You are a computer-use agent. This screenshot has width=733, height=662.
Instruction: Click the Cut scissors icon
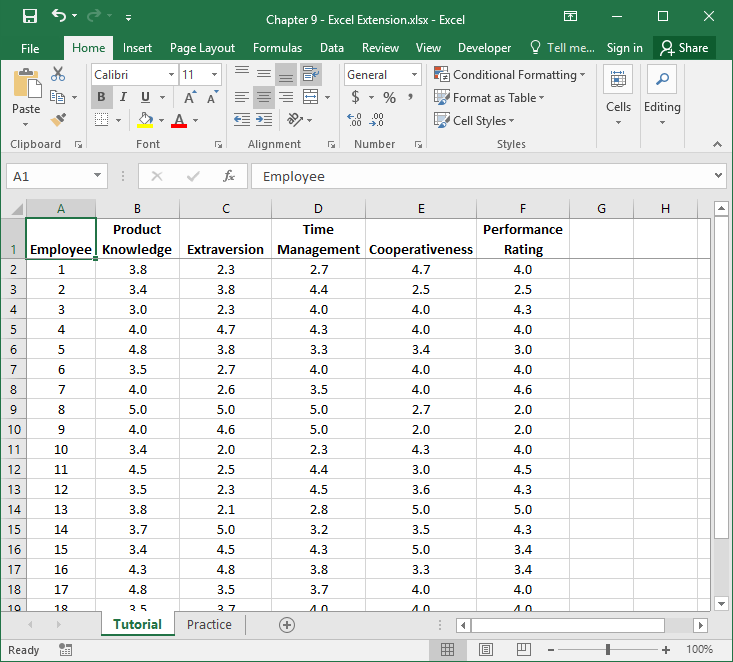pyautogui.click(x=57, y=75)
